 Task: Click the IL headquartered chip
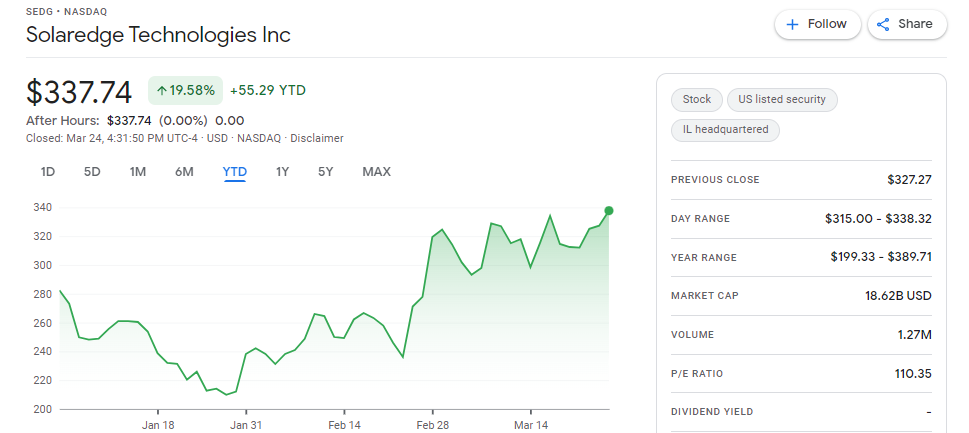726,130
